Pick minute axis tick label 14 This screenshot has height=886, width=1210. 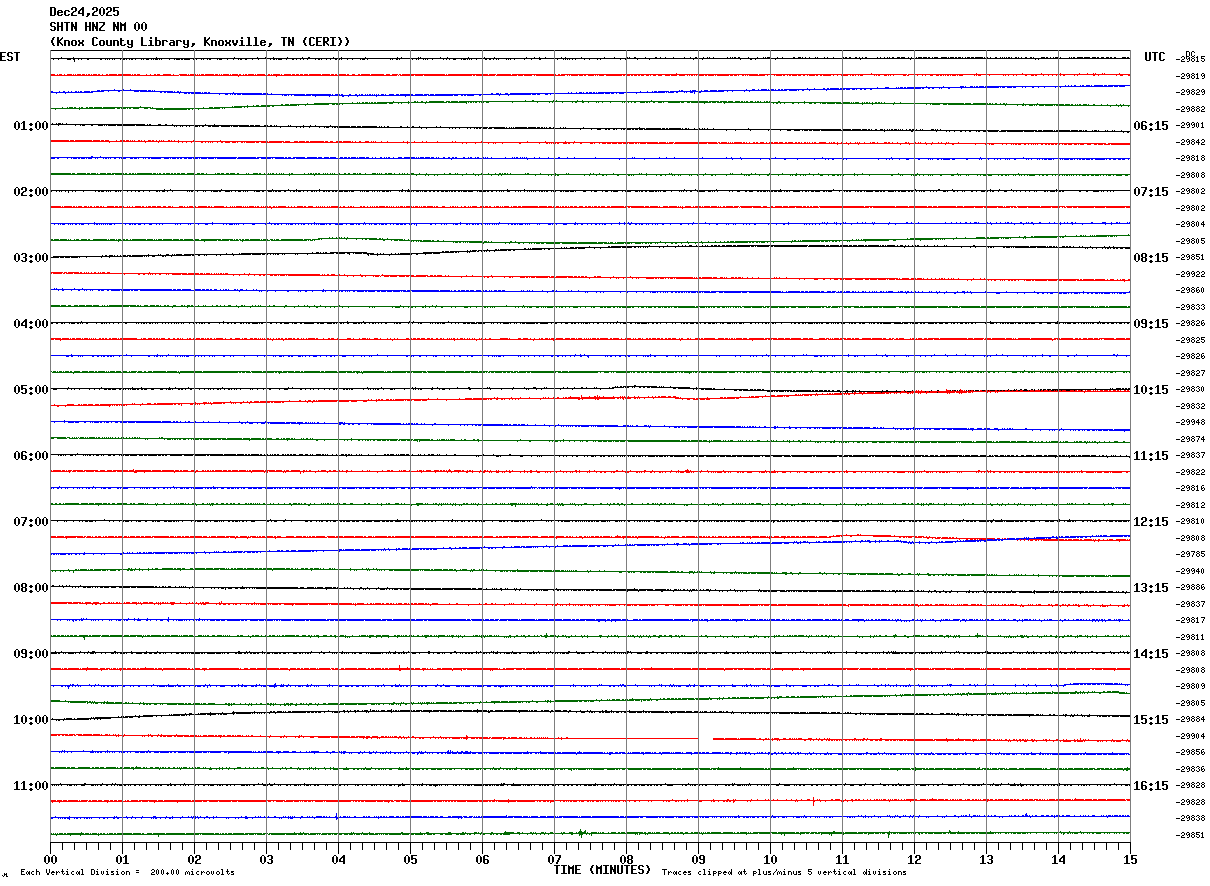click(1058, 859)
